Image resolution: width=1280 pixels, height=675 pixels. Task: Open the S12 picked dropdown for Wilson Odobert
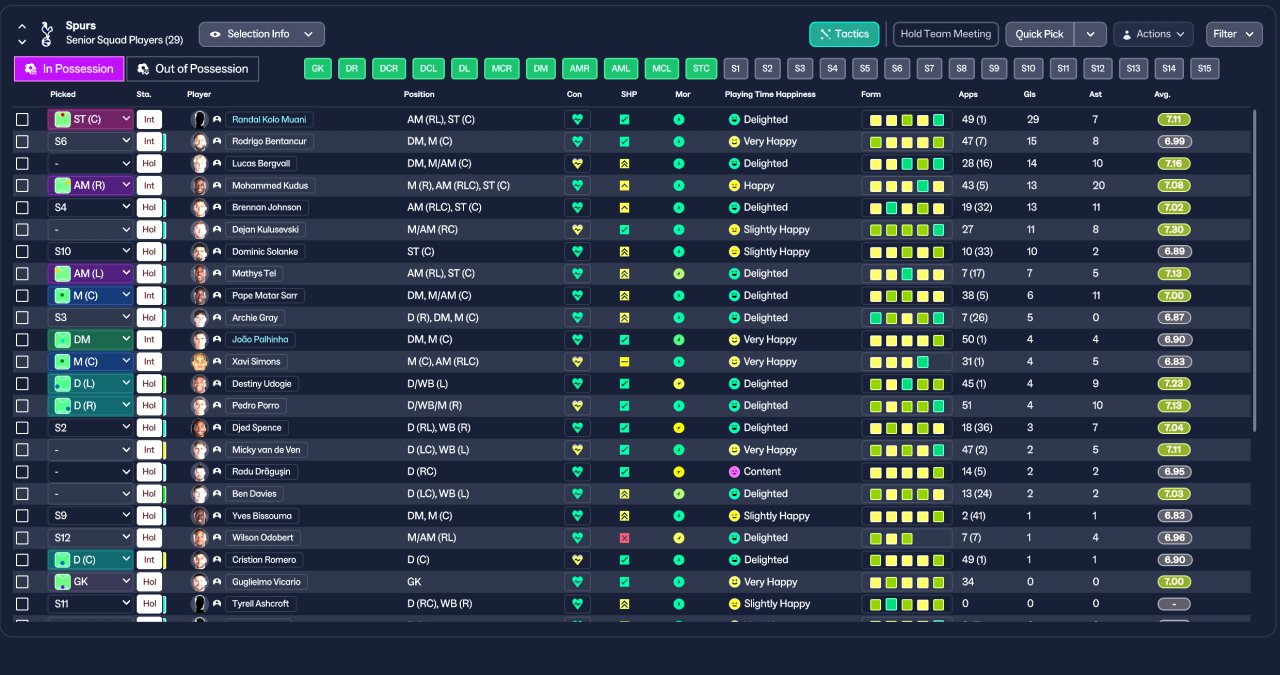(x=91, y=538)
